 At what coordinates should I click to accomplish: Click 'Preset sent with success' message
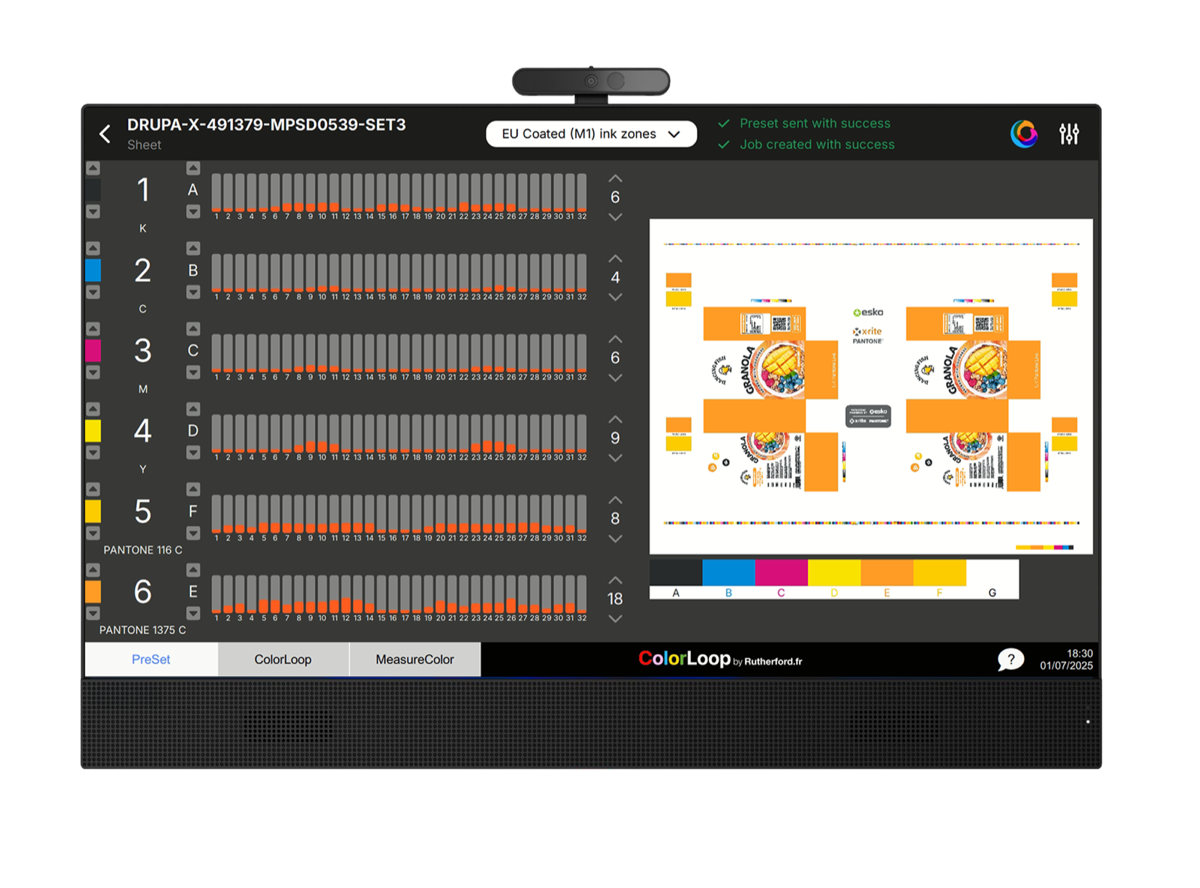(815, 123)
